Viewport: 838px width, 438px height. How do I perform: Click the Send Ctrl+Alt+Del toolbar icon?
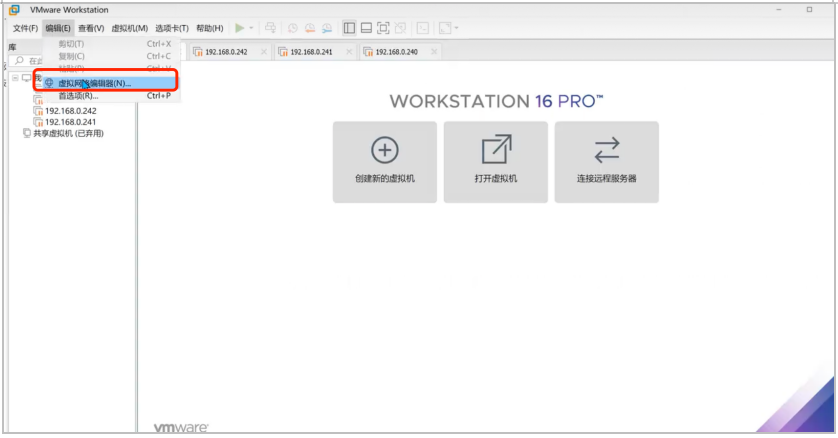pyautogui.click(x=270, y=28)
